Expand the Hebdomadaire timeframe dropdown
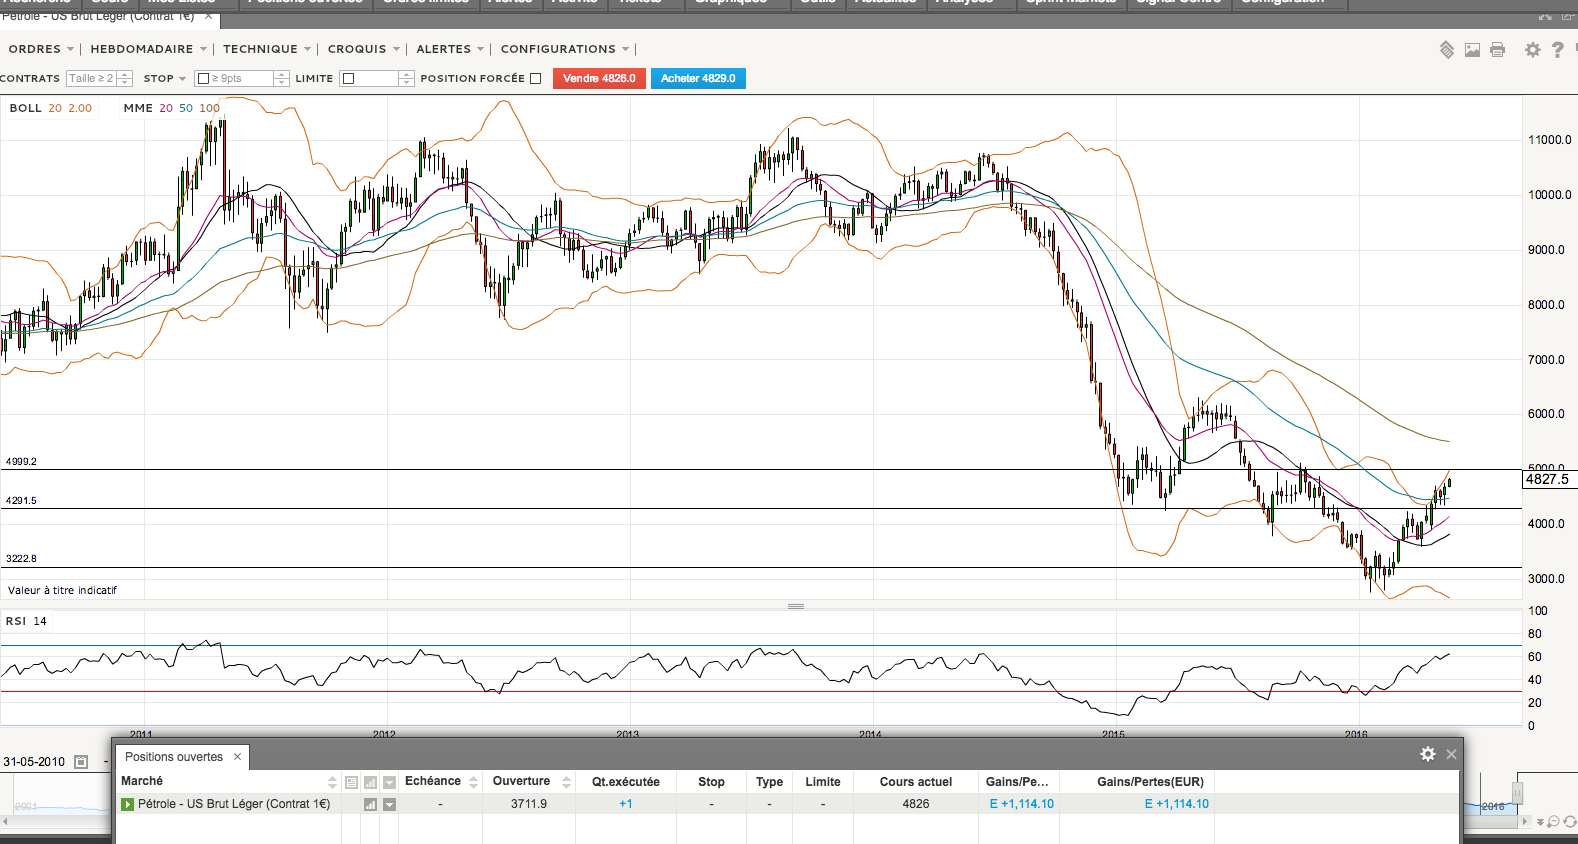Image resolution: width=1578 pixels, height=844 pixels. pos(148,49)
